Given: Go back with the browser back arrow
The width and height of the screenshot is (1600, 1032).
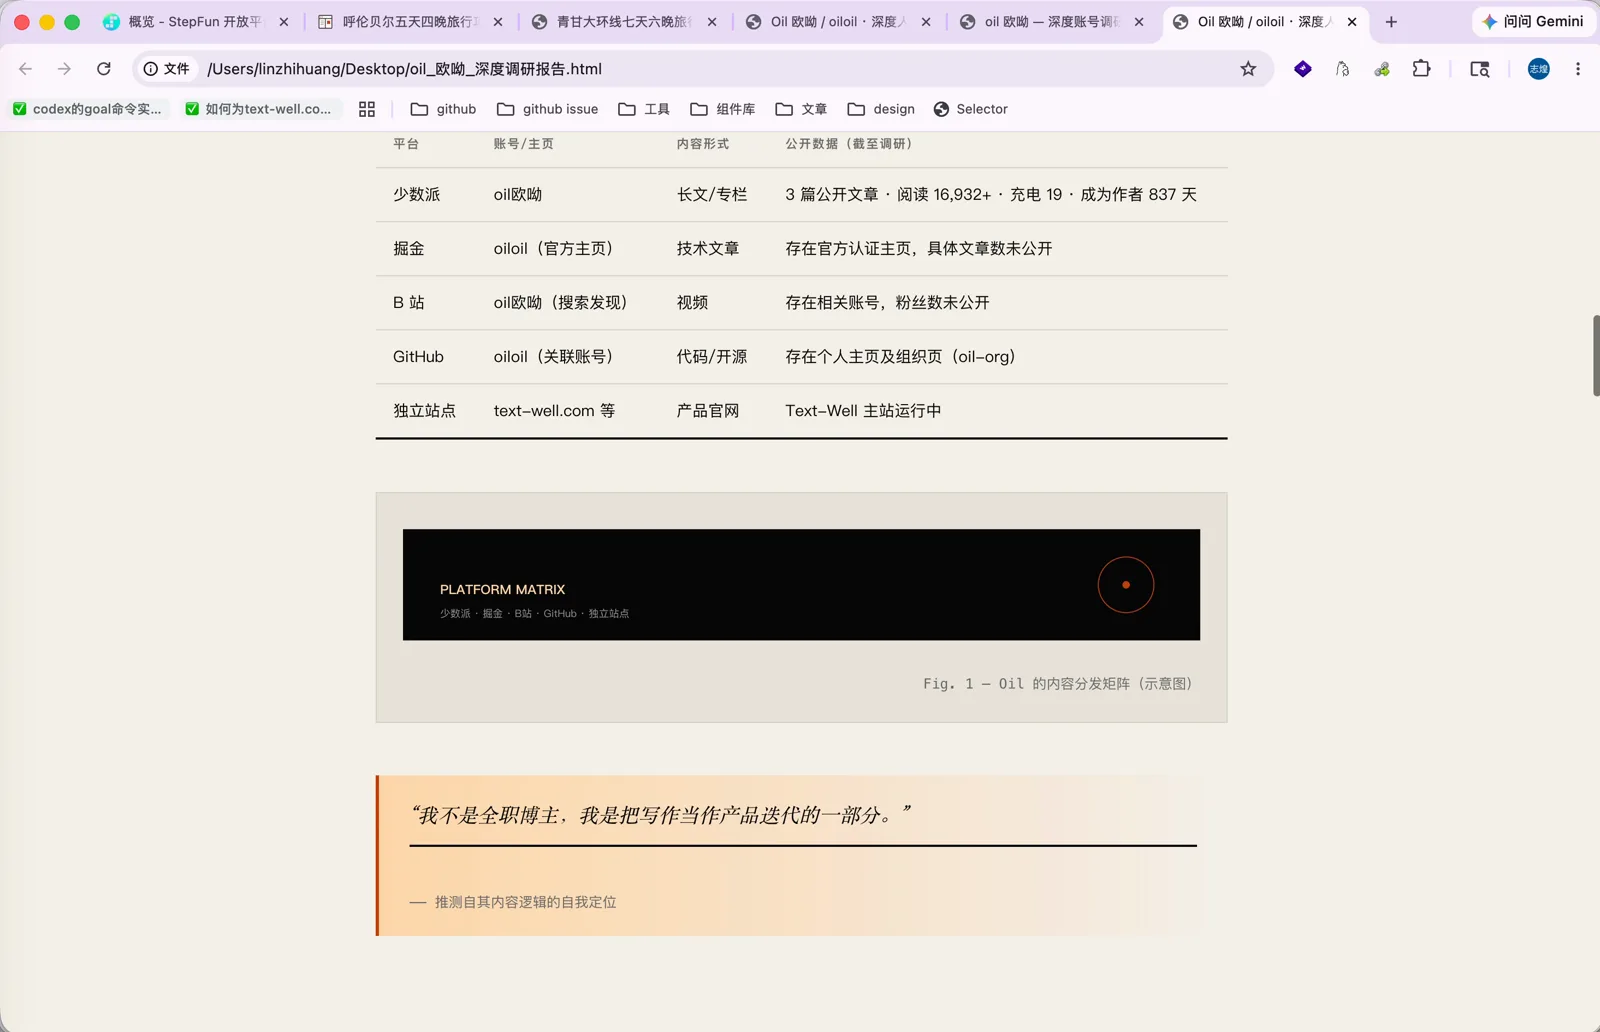Looking at the screenshot, I should (26, 69).
